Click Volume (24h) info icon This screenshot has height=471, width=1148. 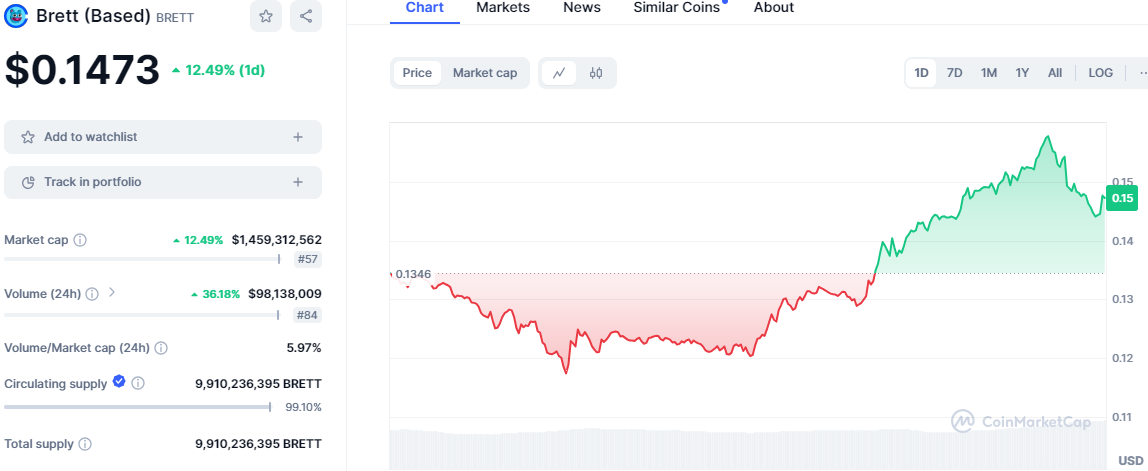coord(92,294)
